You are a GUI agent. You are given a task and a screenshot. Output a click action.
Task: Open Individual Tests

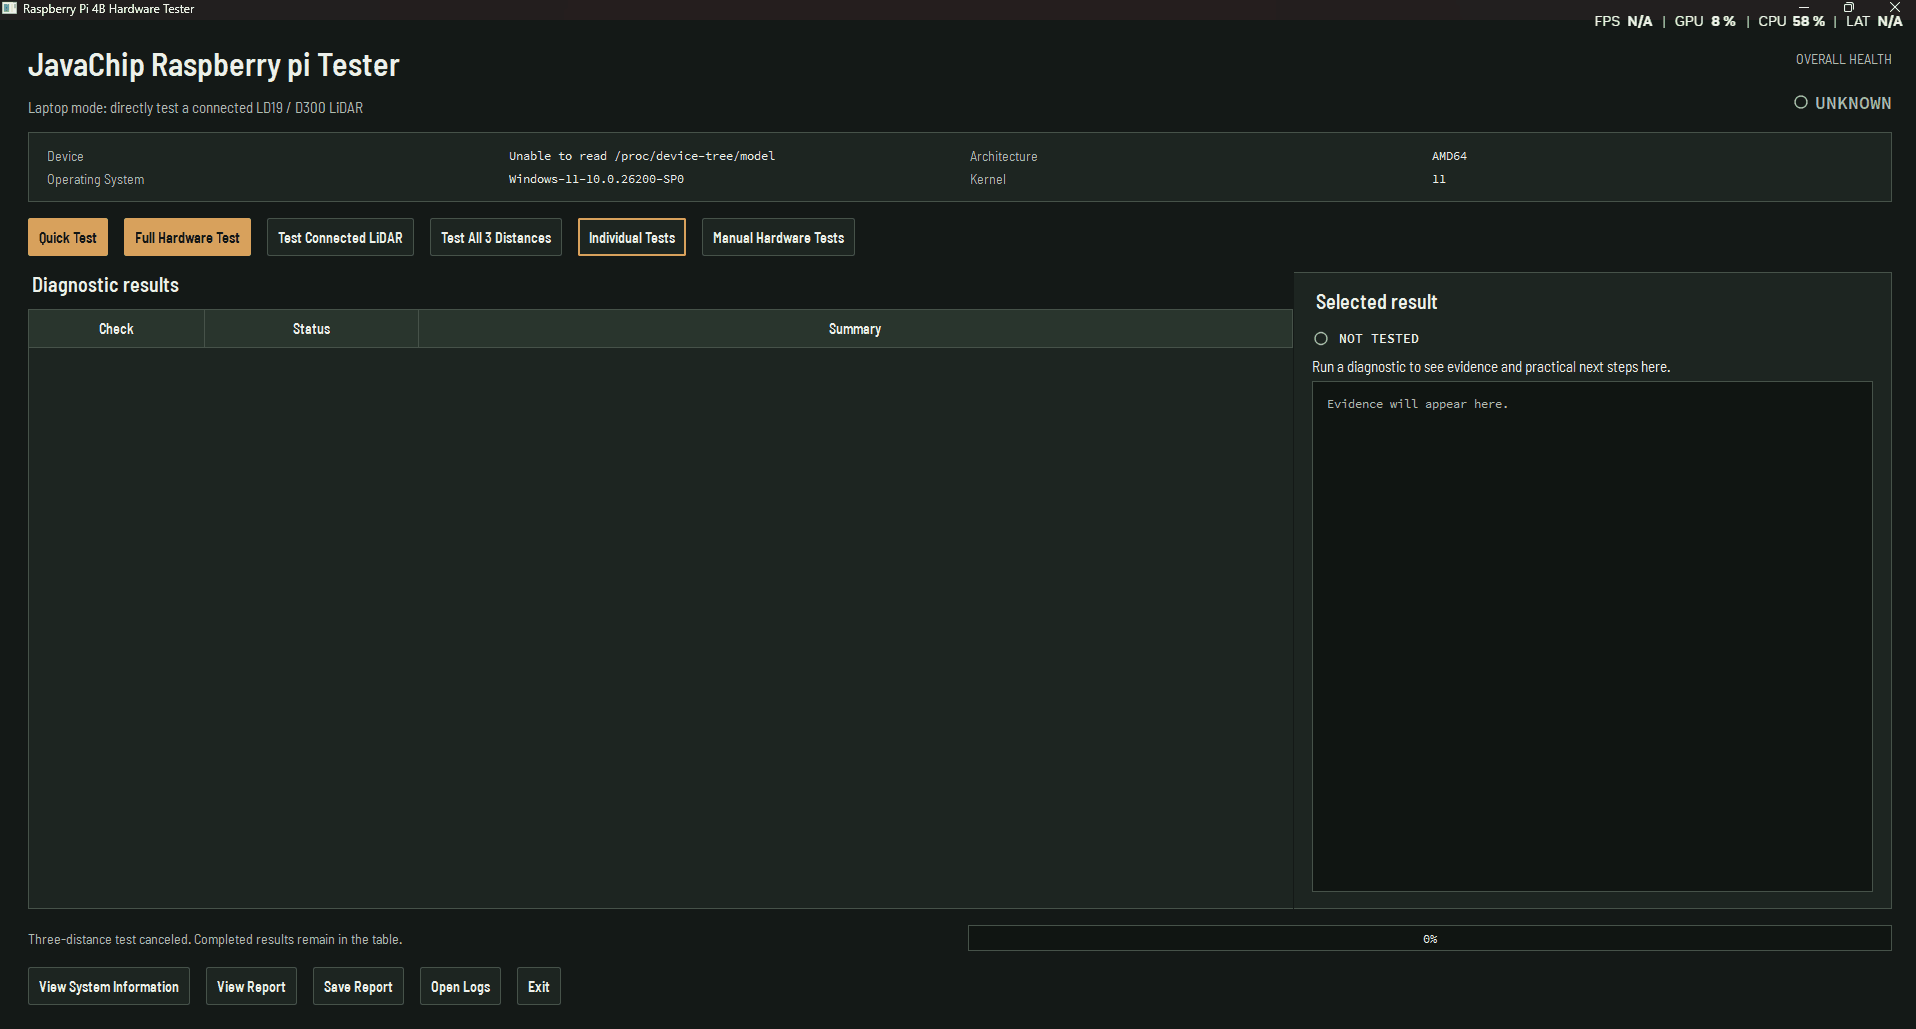(632, 237)
